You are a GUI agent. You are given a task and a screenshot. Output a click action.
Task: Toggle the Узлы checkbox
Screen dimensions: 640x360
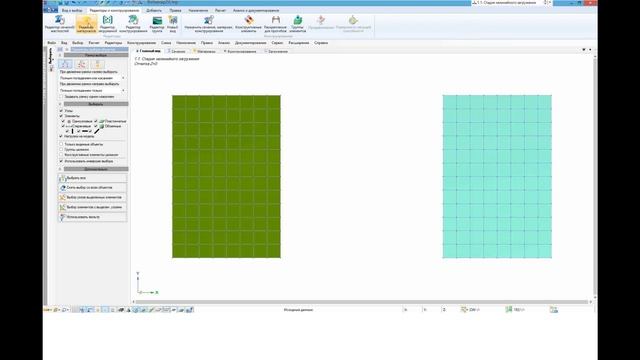click(x=61, y=111)
